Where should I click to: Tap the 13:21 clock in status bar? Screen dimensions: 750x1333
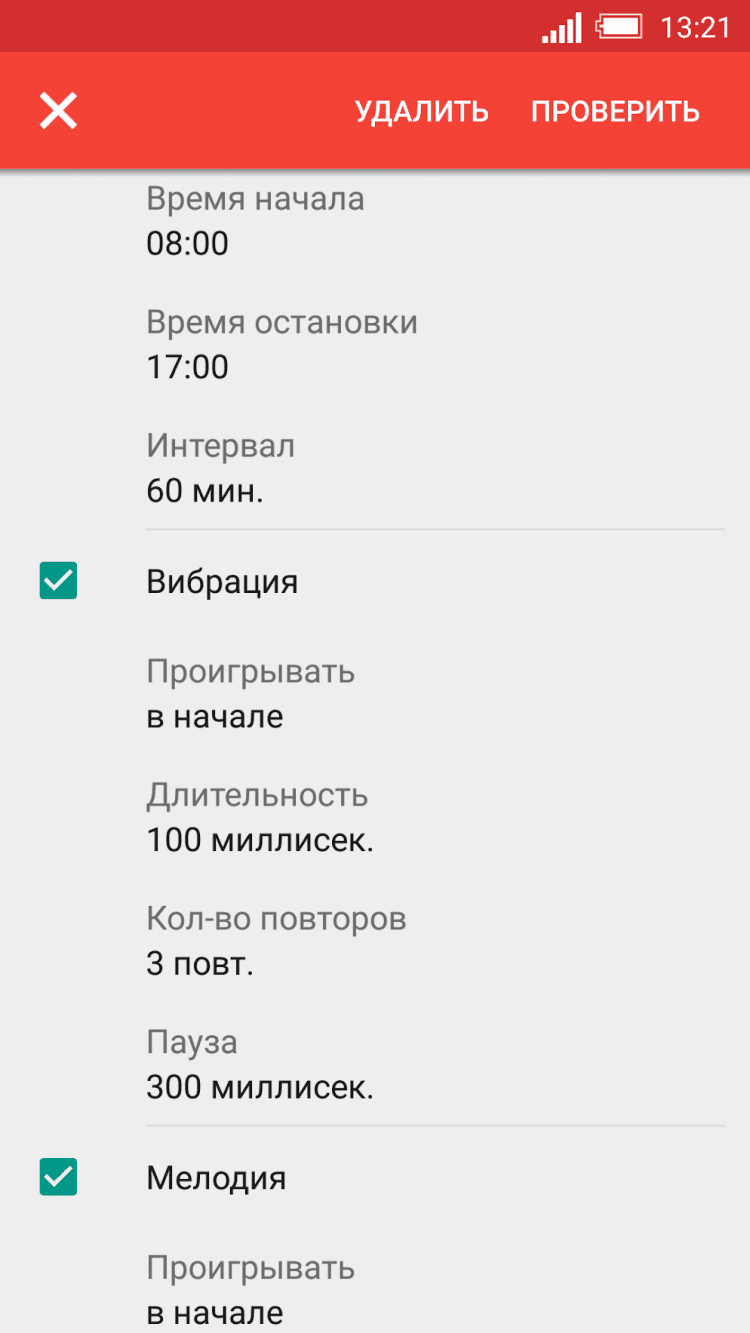[695, 28]
